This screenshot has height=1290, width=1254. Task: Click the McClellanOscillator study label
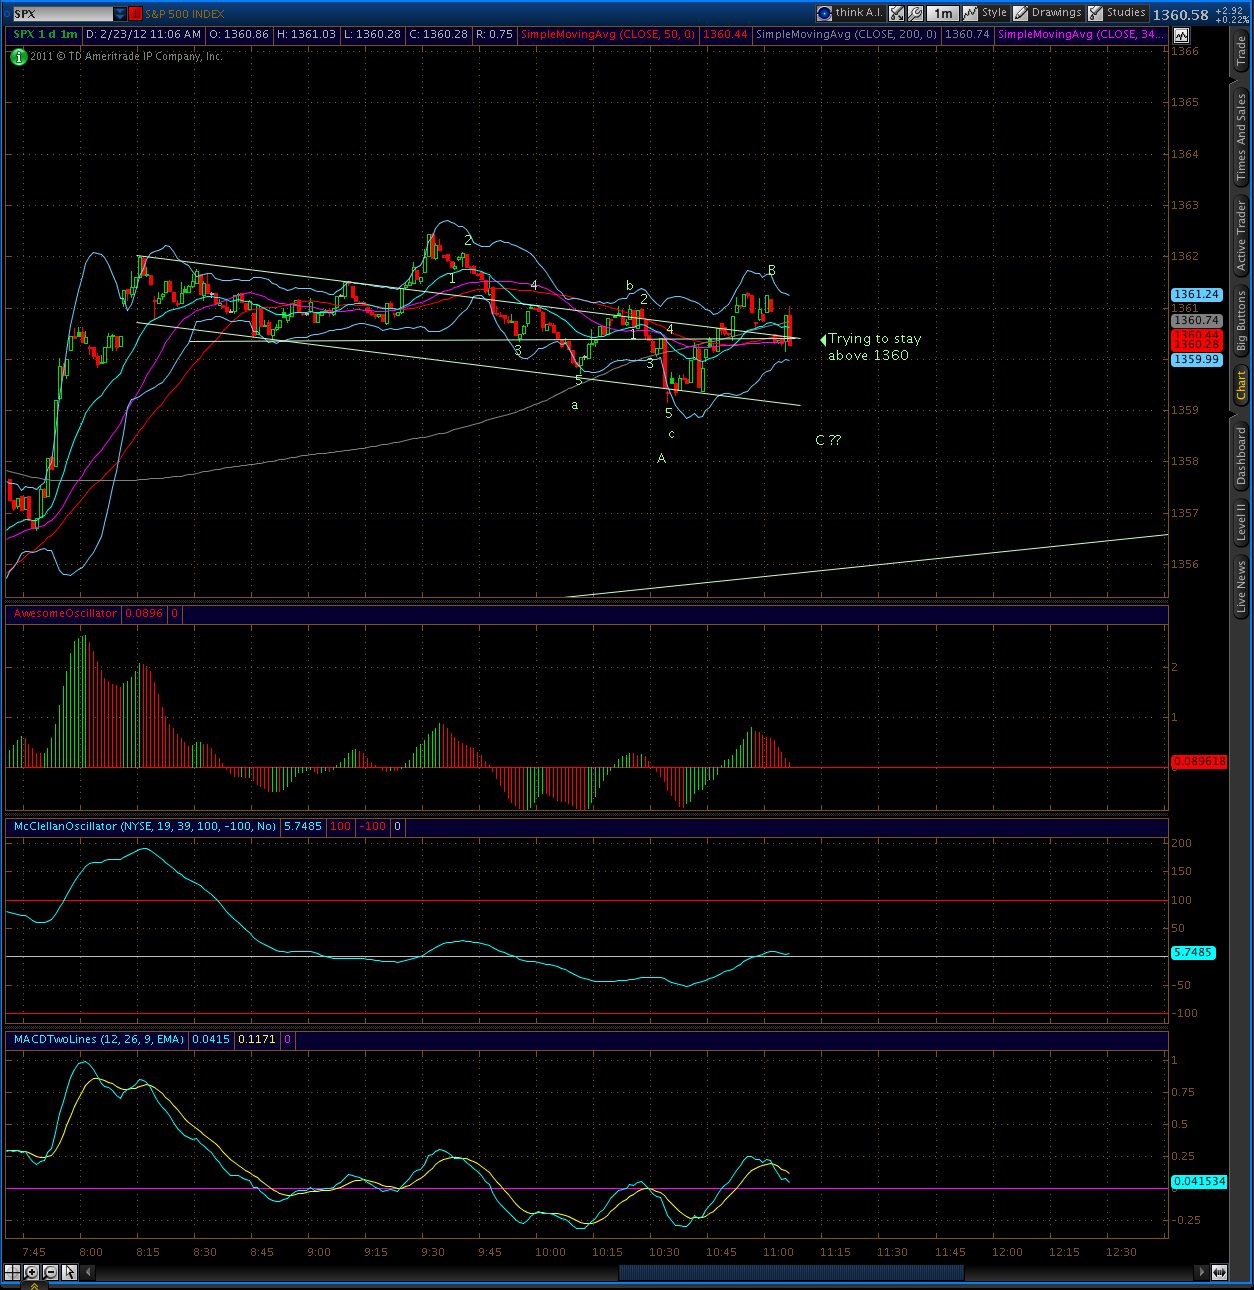145,827
